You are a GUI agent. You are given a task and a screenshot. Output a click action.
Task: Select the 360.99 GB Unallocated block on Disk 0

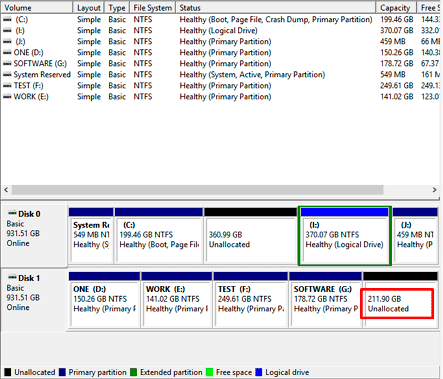pyautogui.click(x=251, y=236)
